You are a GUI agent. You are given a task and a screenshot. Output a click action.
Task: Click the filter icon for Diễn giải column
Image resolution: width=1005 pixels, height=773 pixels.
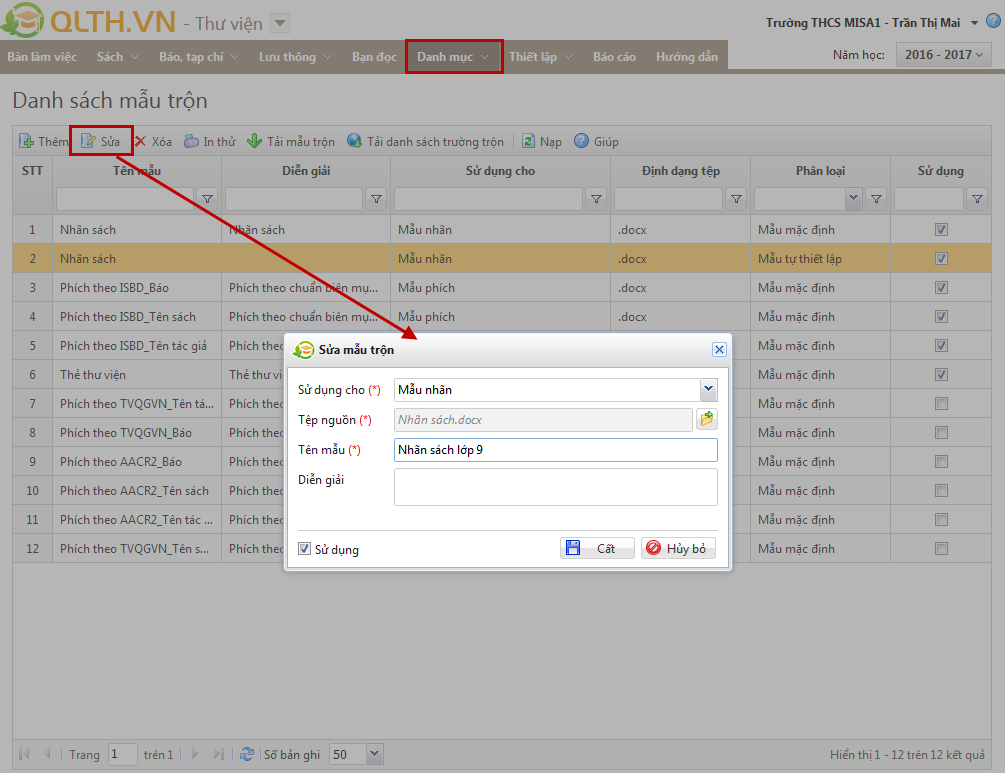[x=377, y=199]
